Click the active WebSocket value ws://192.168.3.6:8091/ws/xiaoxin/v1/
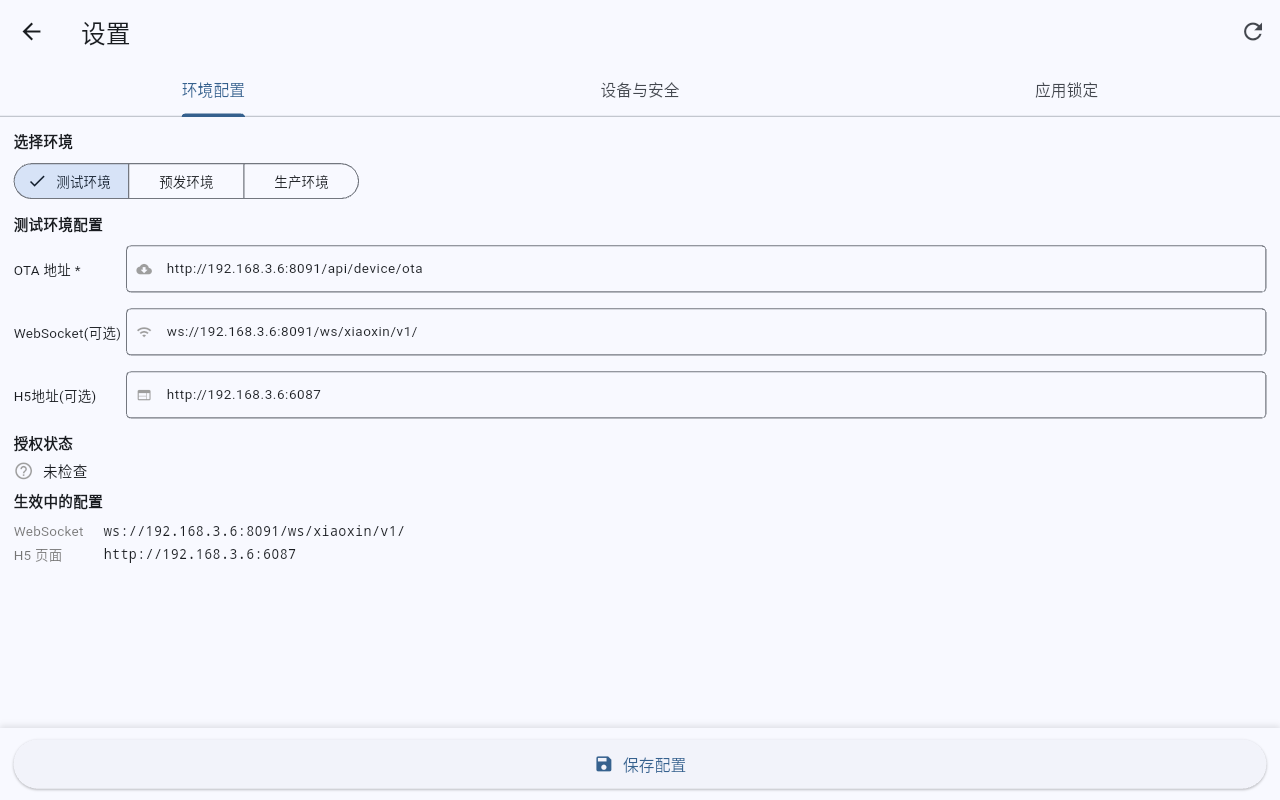Image resolution: width=1280 pixels, height=800 pixels. [254, 531]
